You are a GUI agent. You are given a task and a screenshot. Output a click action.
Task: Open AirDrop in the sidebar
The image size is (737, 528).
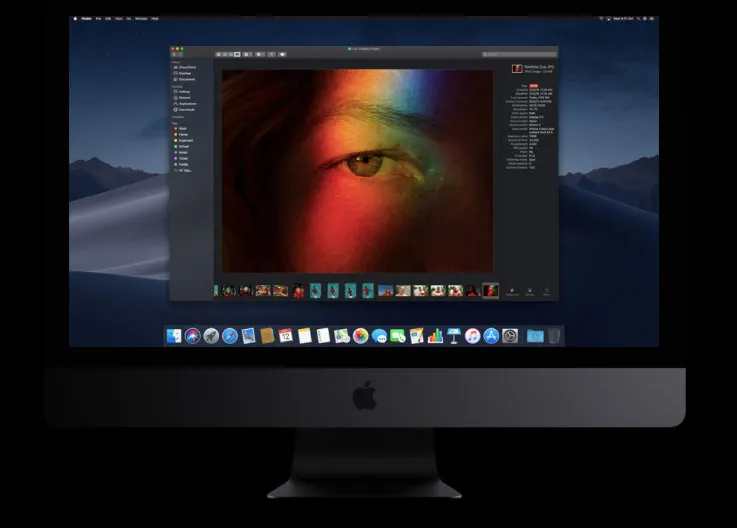click(x=182, y=92)
